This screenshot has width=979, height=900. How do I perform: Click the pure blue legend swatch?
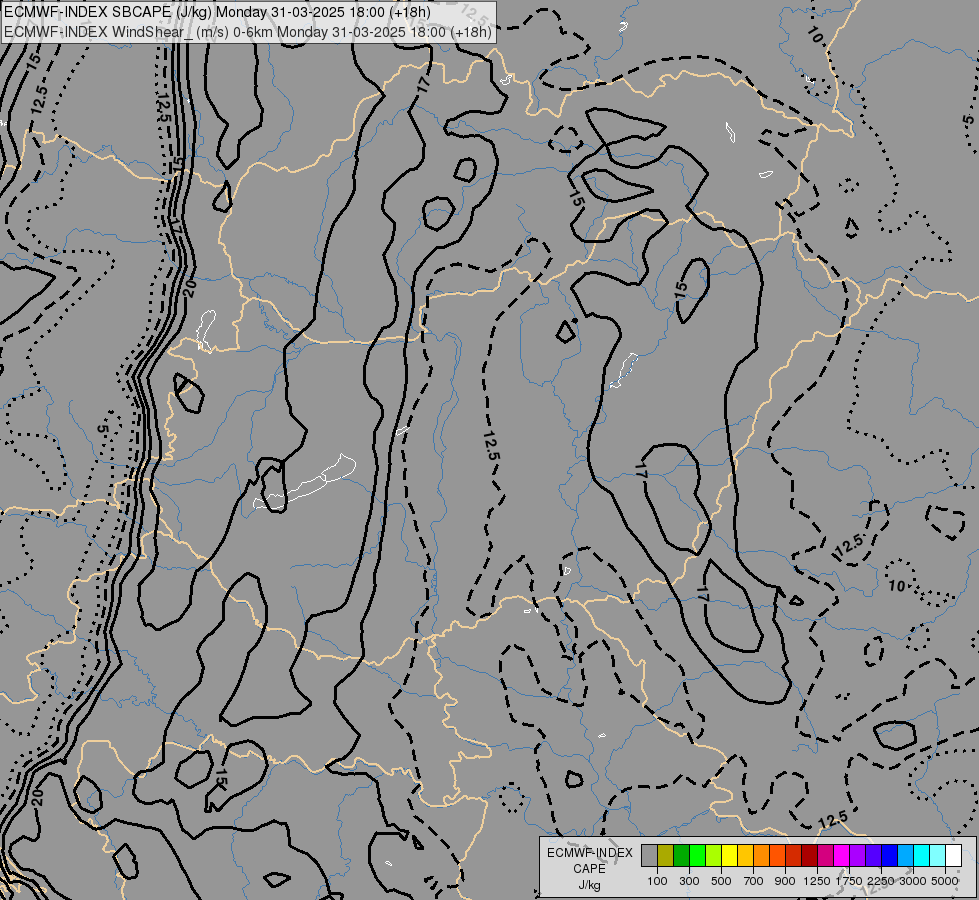pyautogui.click(x=890, y=855)
